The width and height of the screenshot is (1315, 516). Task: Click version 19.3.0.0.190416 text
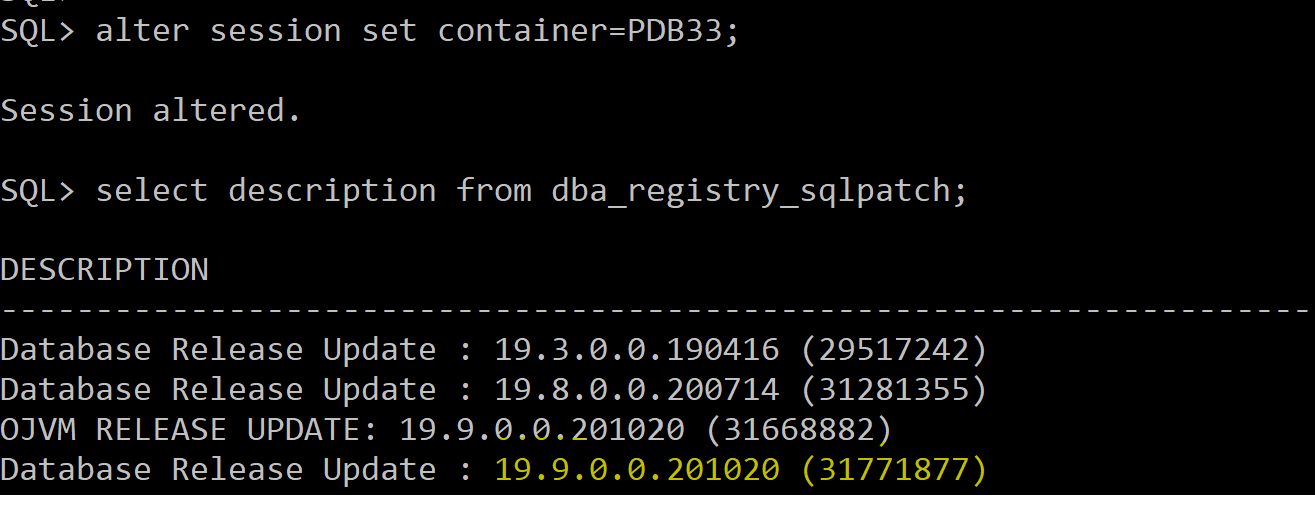click(636, 350)
